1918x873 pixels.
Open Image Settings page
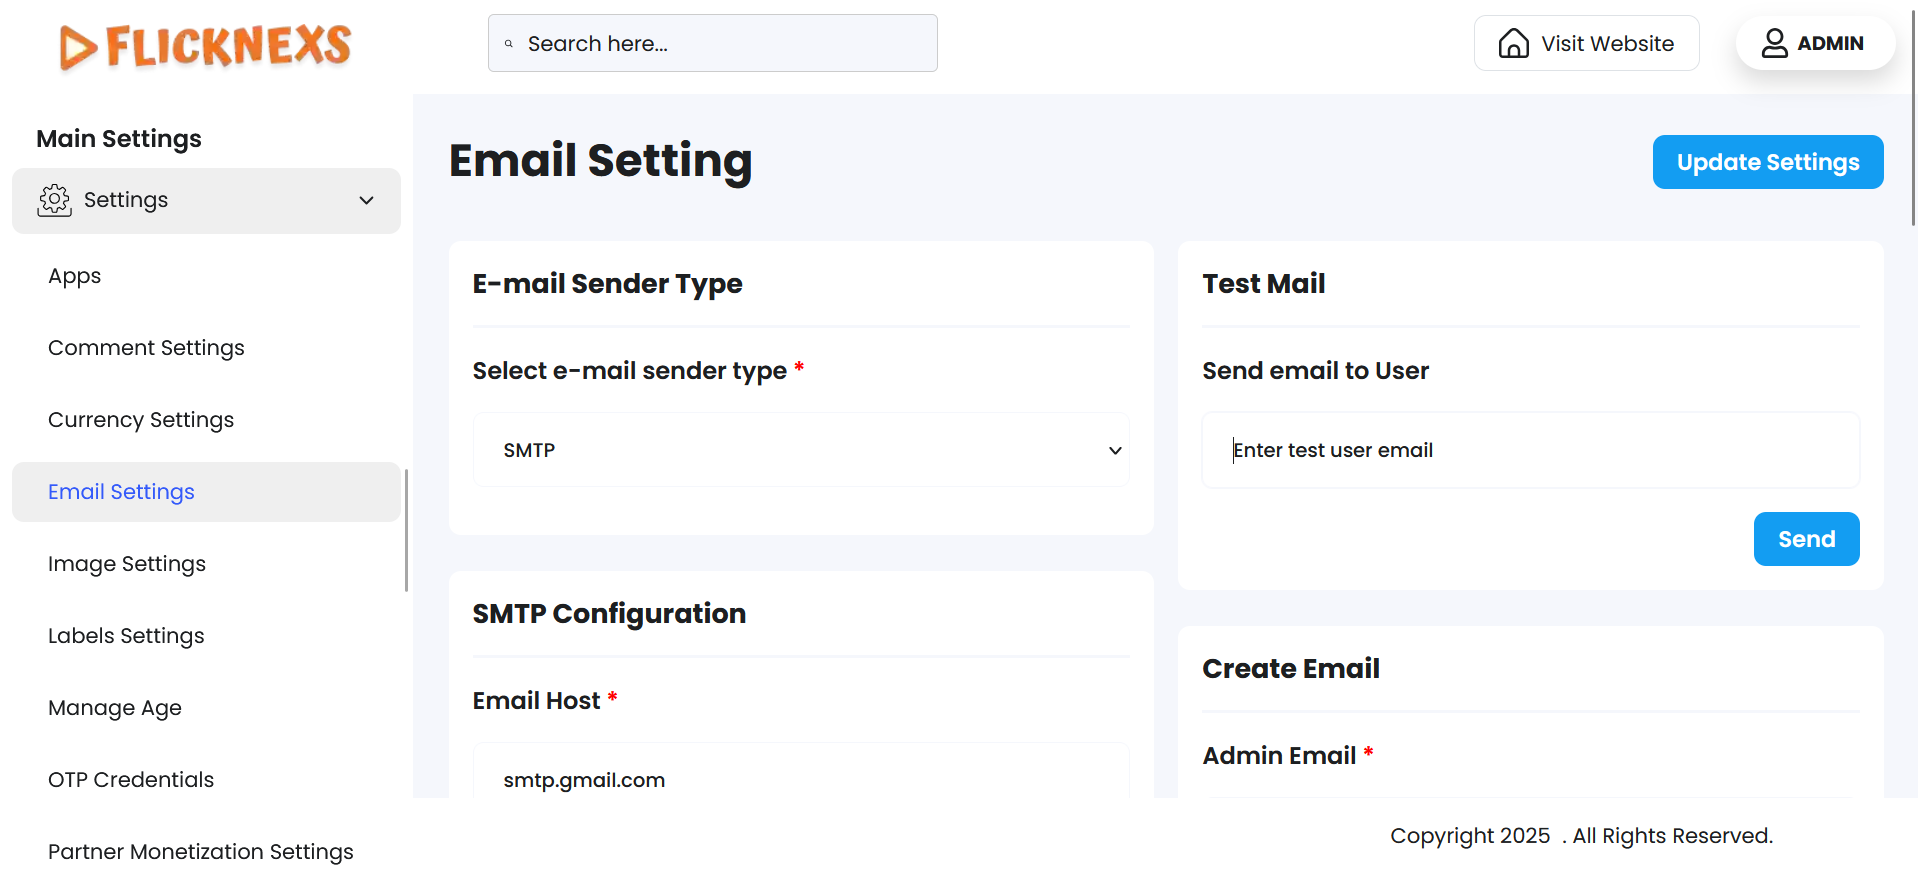[x=127, y=564]
